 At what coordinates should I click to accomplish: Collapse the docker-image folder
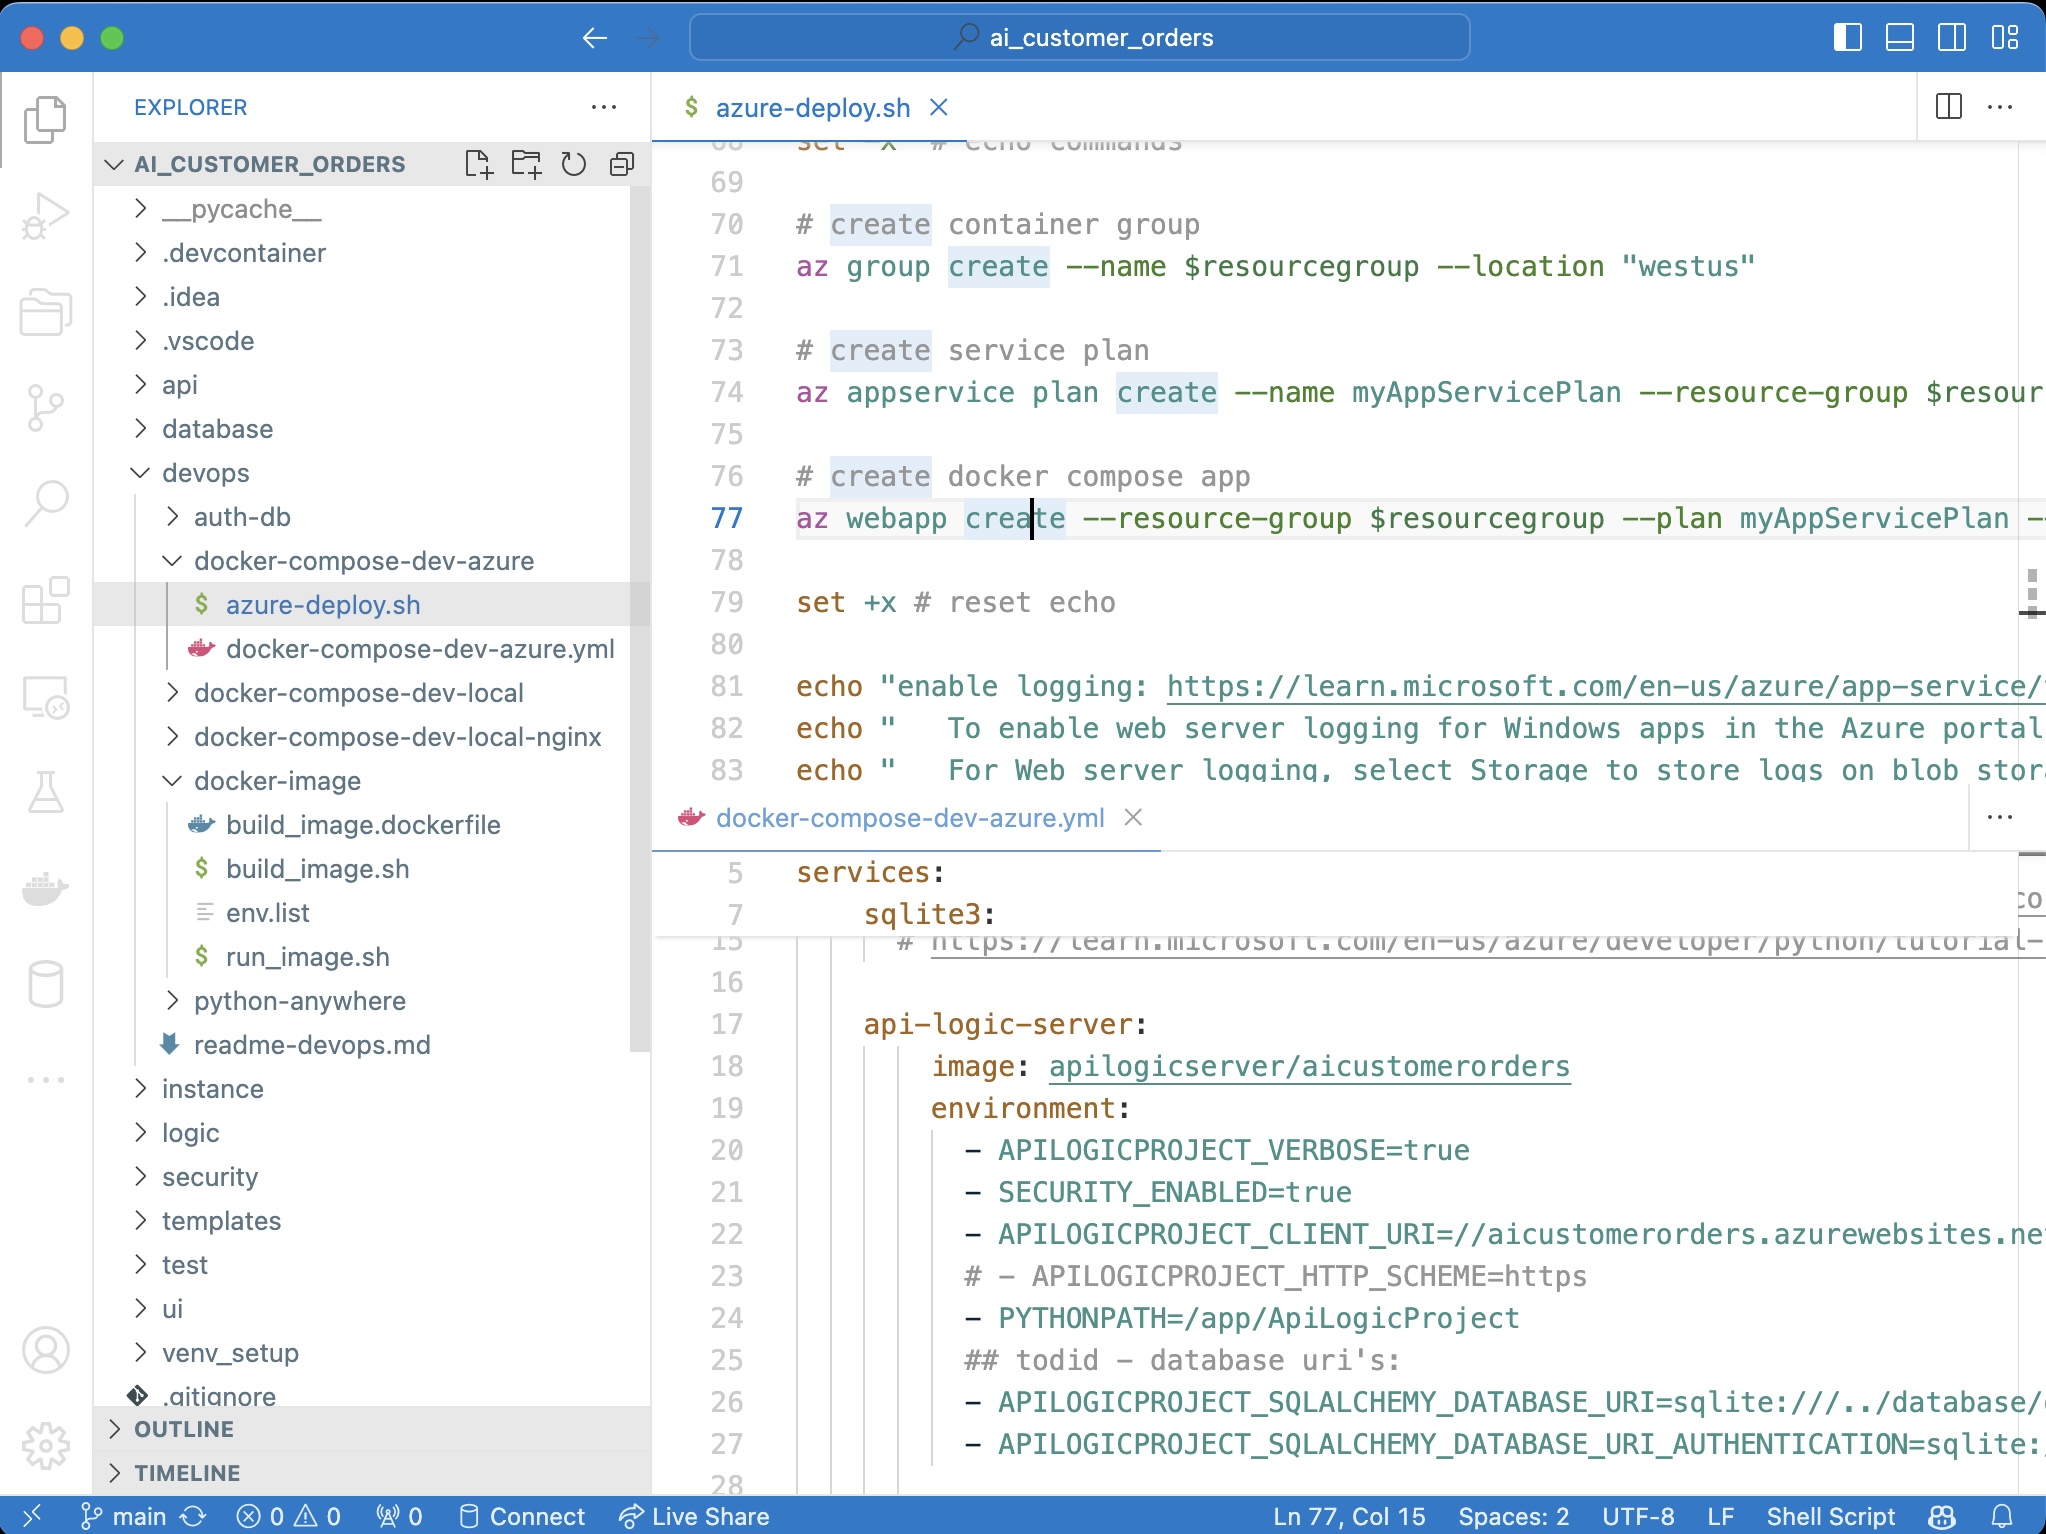(x=276, y=781)
